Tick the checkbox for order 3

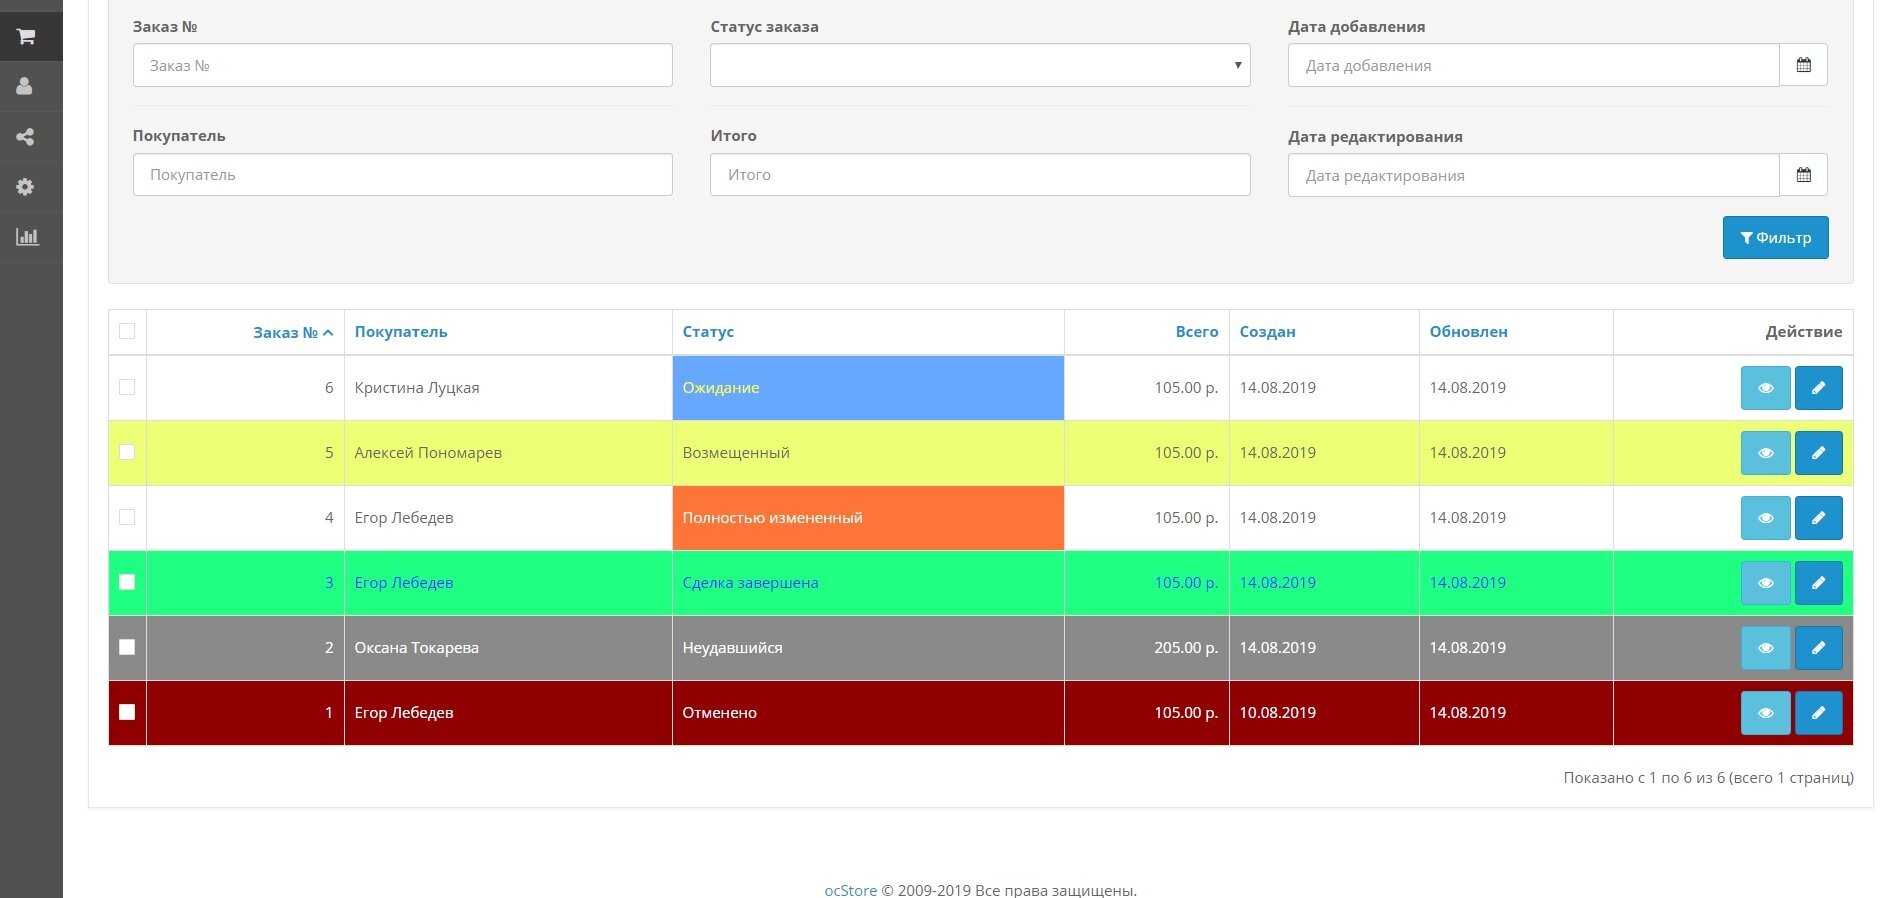[x=127, y=582]
